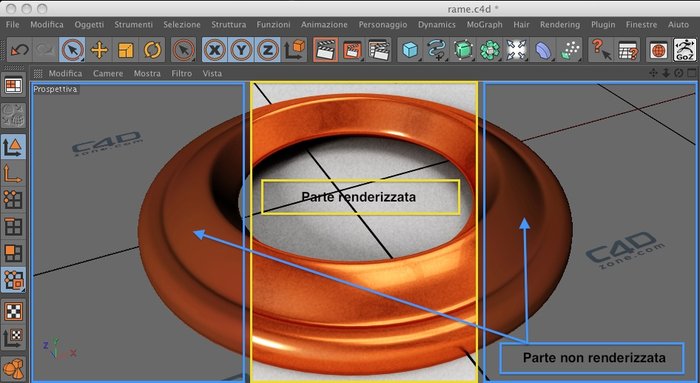The height and width of the screenshot is (383, 700).
Task: Click the table with question mark icon
Action: point(627,50)
